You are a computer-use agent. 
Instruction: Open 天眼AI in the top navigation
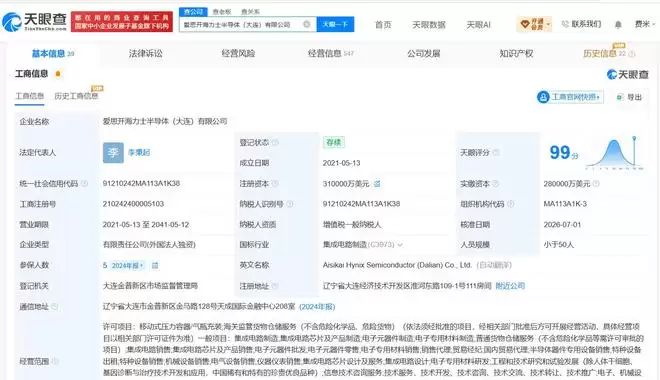tap(479, 25)
